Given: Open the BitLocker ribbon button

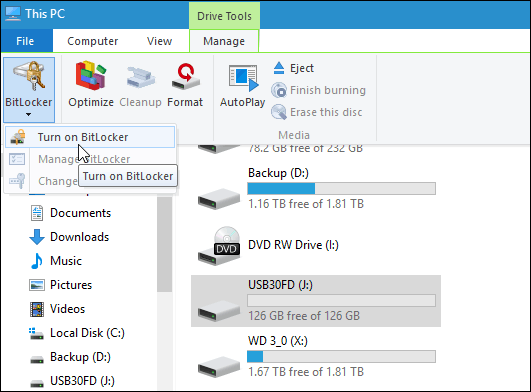Looking at the screenshot, I should click(x=29, y=90).
